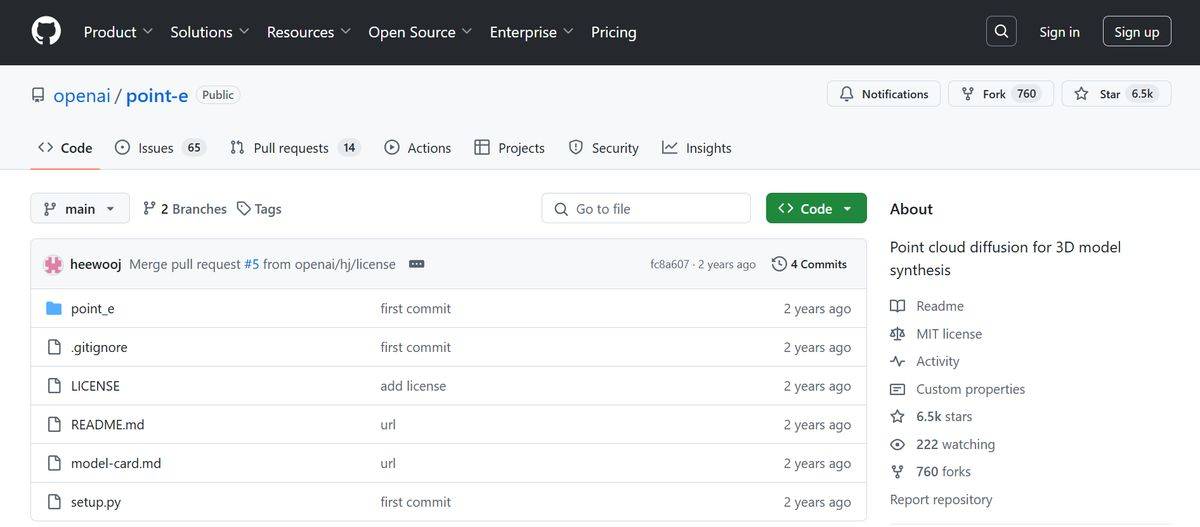Click the README.md file icon
The width and height of the screenshot is (1200, 527).
[54, 424]
